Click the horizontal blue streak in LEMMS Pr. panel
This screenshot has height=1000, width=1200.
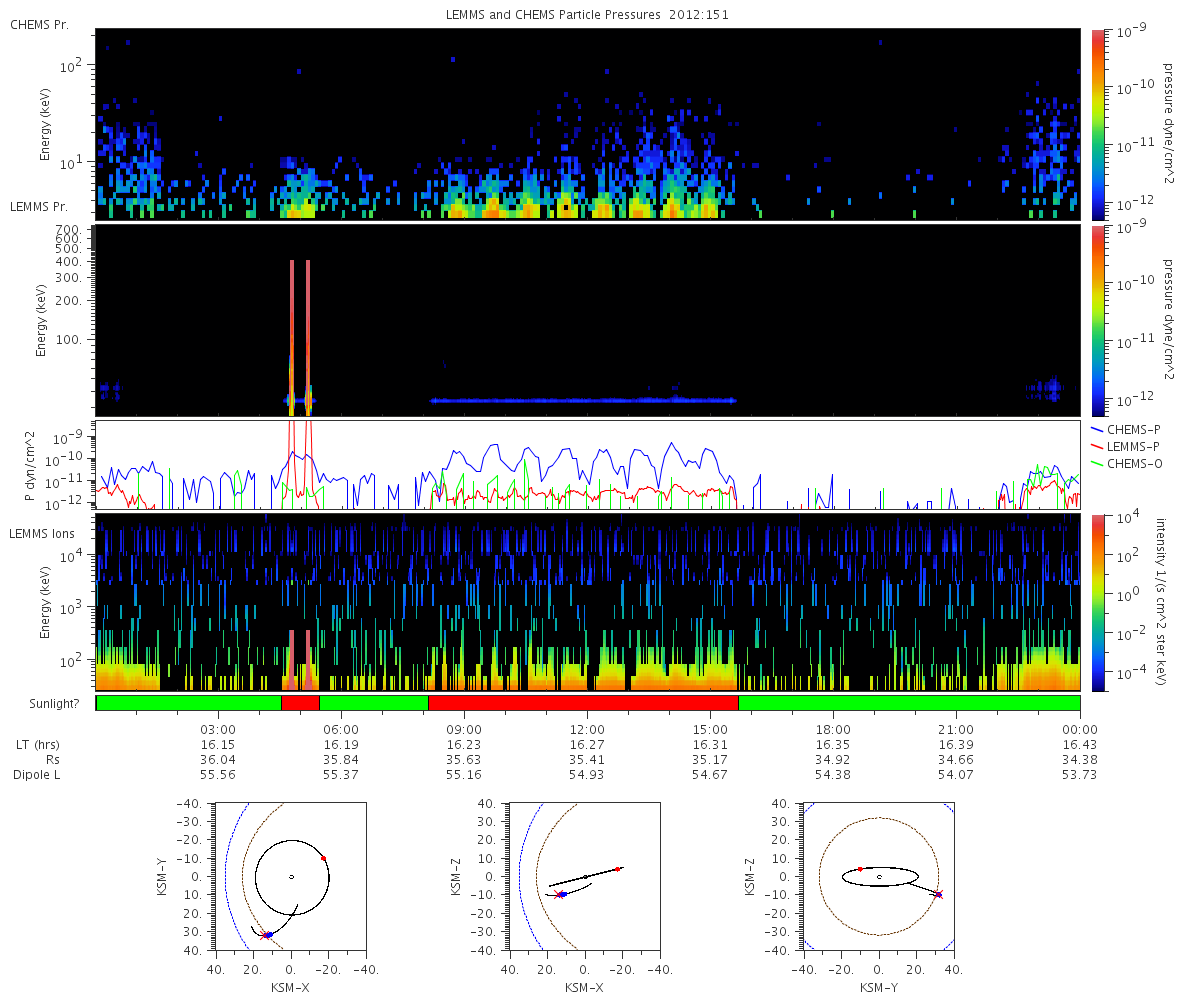click(x=583, y=400)
